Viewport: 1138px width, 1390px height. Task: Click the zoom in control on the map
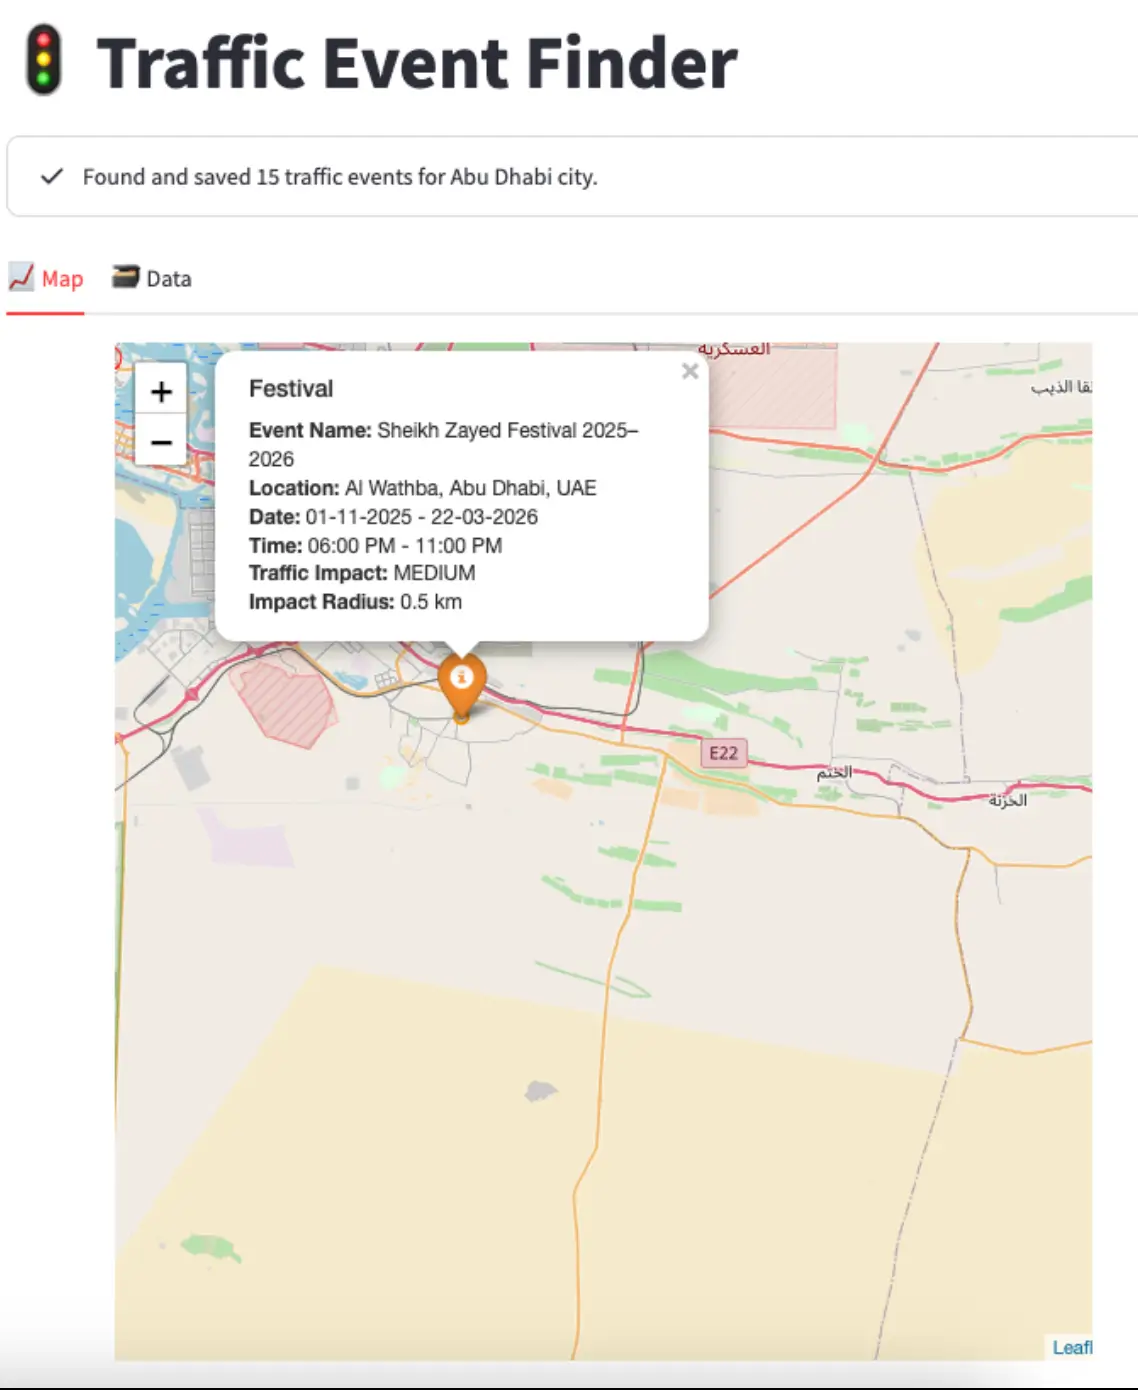(160, 392)
